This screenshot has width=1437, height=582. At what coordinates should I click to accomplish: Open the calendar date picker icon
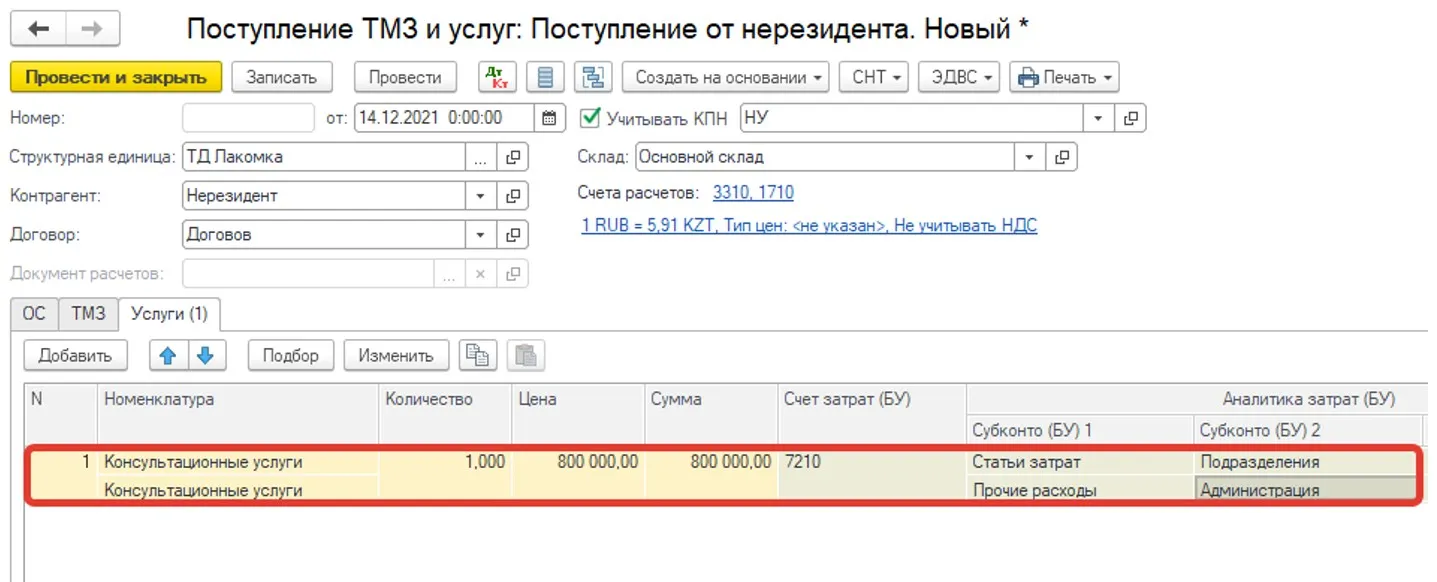[549, 118]
